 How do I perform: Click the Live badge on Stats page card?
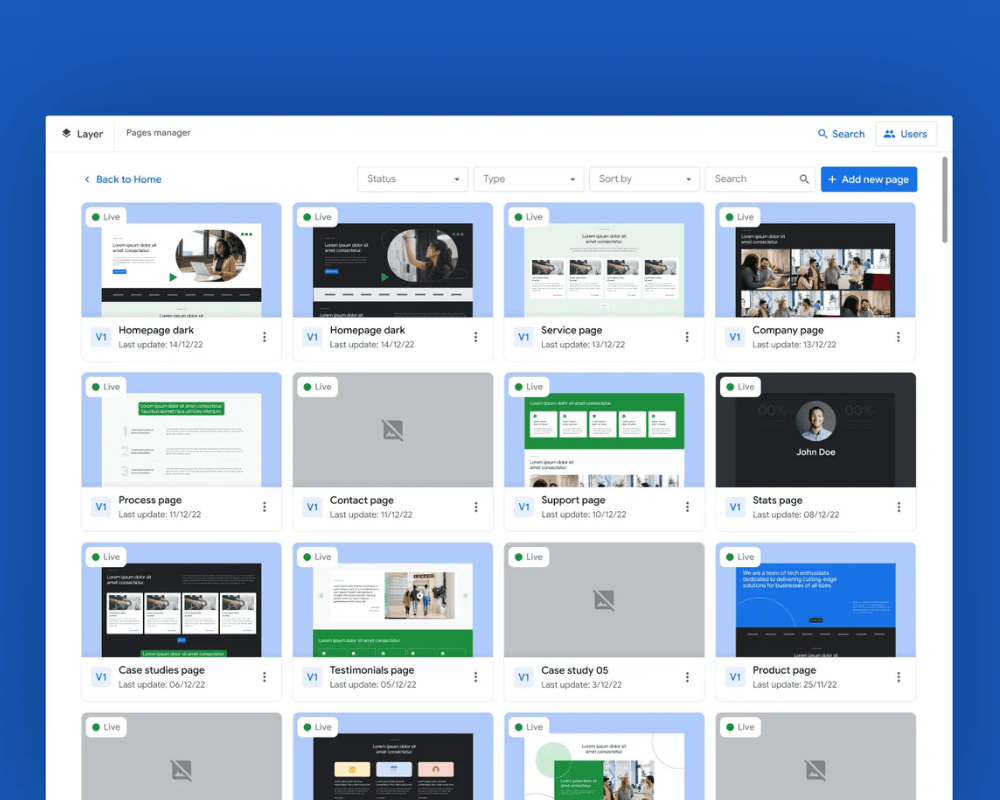point(740,387)
